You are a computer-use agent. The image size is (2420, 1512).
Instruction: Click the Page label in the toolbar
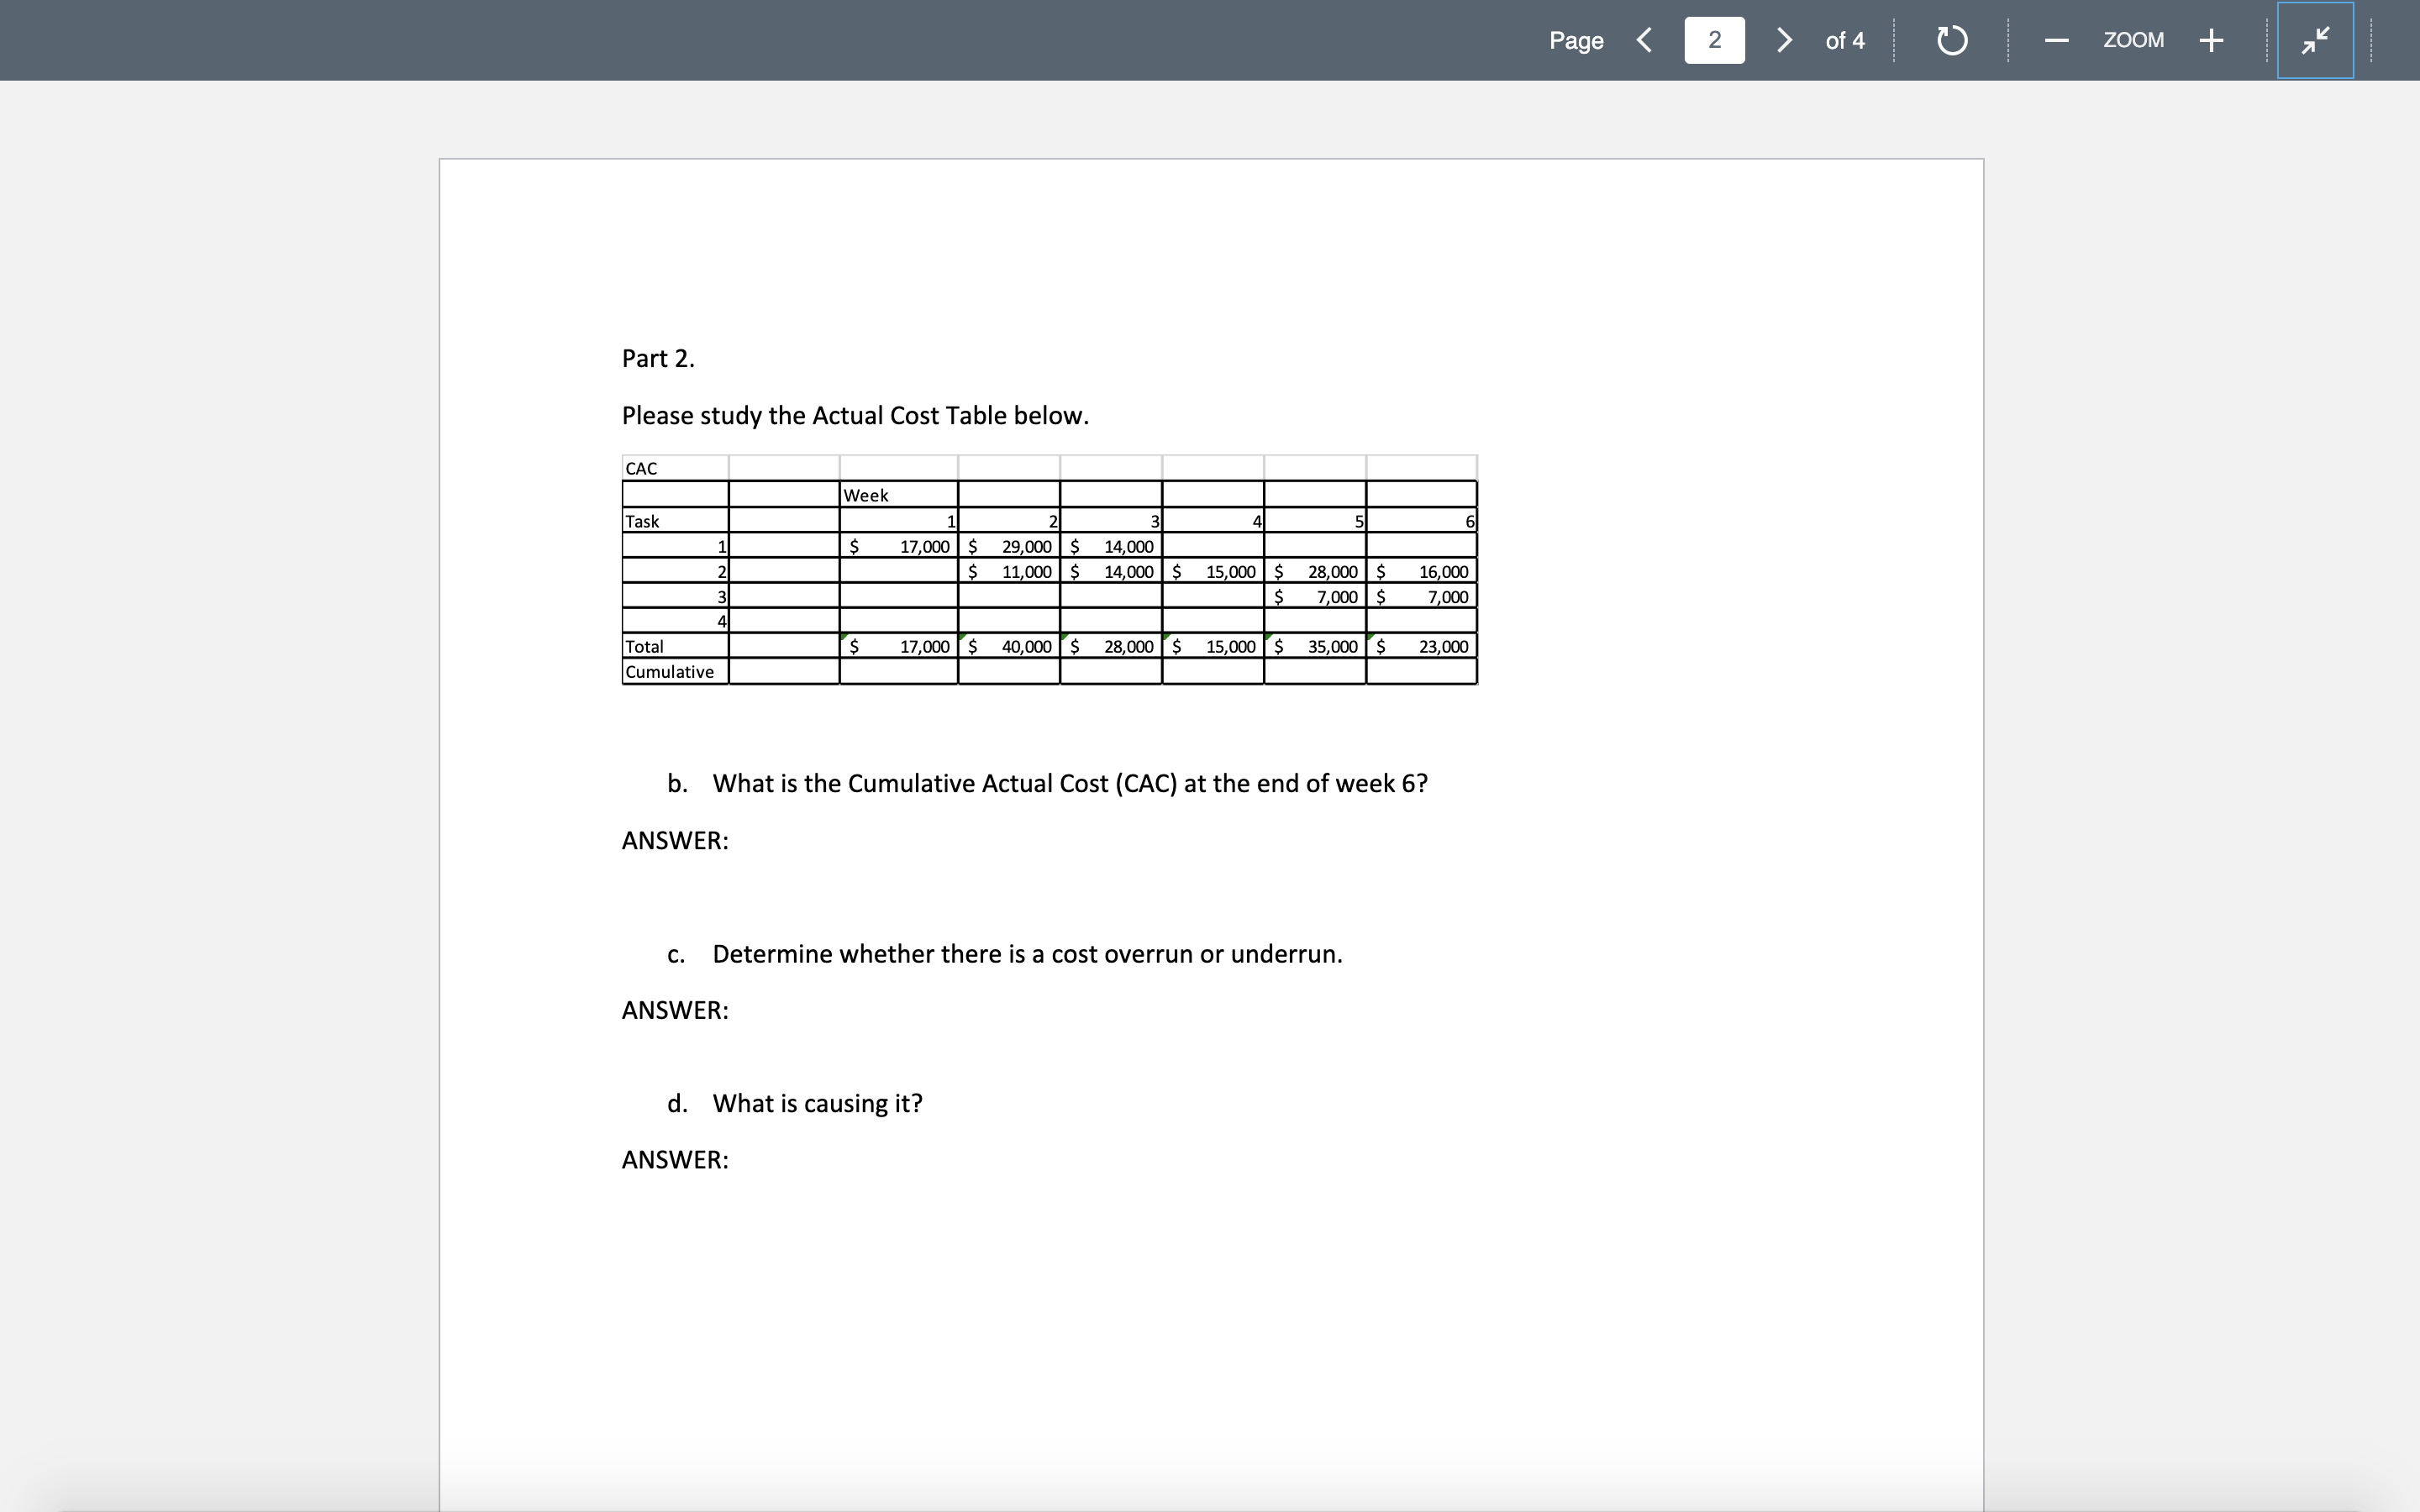[1575, 41]
